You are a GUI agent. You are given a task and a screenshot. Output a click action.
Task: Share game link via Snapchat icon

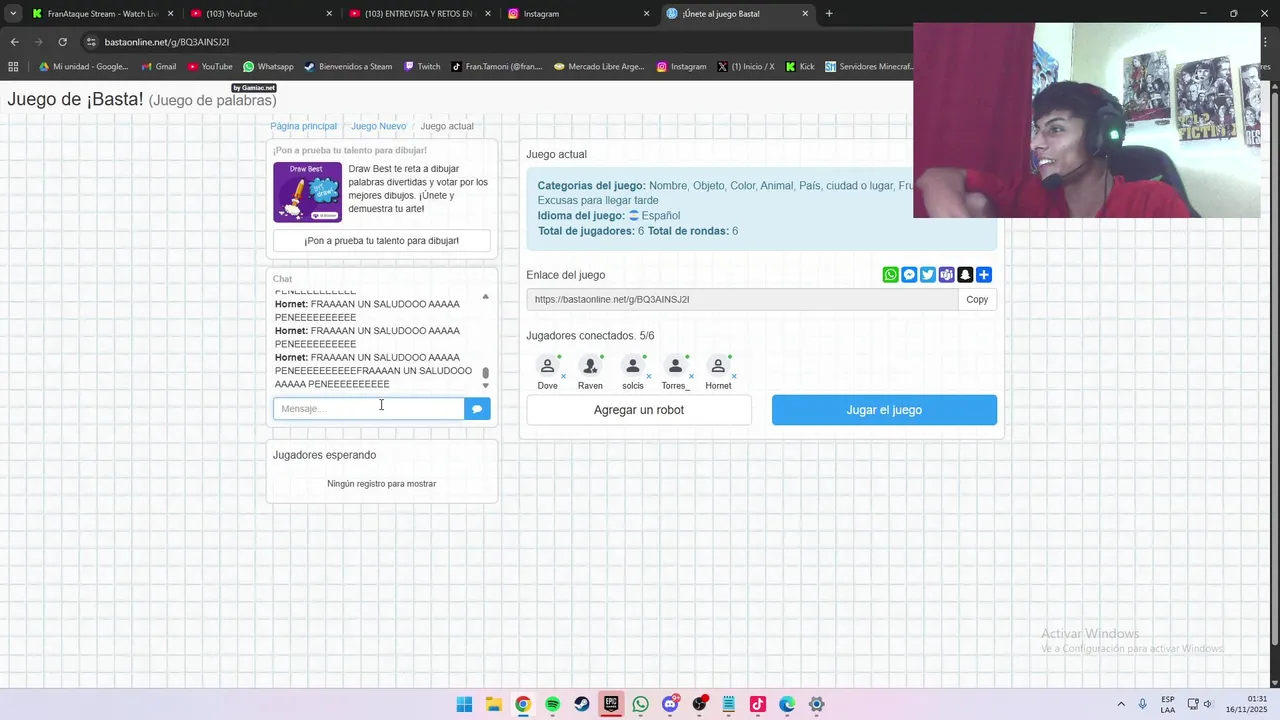[x=965, y=275]
